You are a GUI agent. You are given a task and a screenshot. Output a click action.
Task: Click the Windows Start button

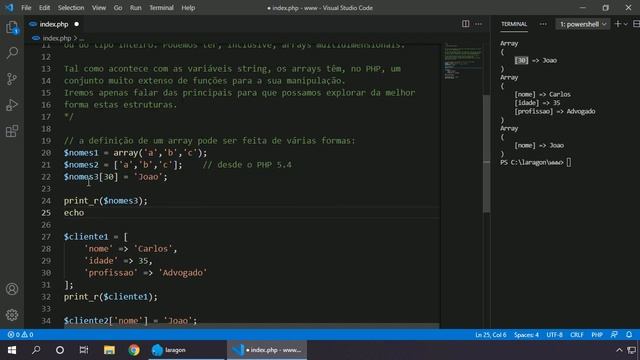pyautogui.click(x=12, y=350)
